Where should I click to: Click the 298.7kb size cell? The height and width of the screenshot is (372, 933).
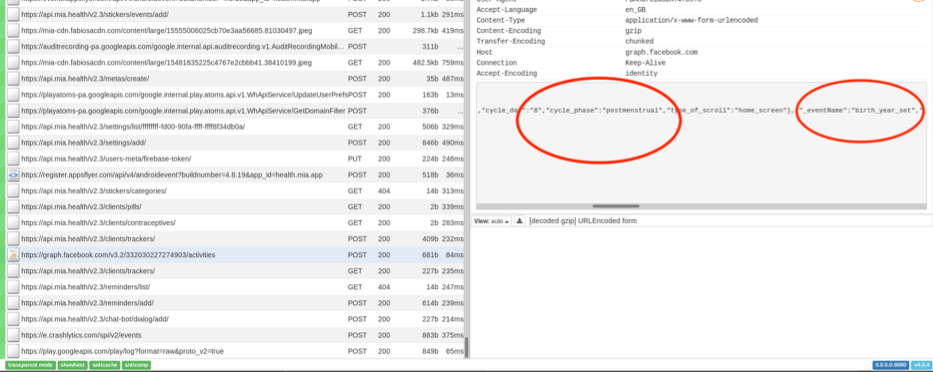click(x=425, y=30)
